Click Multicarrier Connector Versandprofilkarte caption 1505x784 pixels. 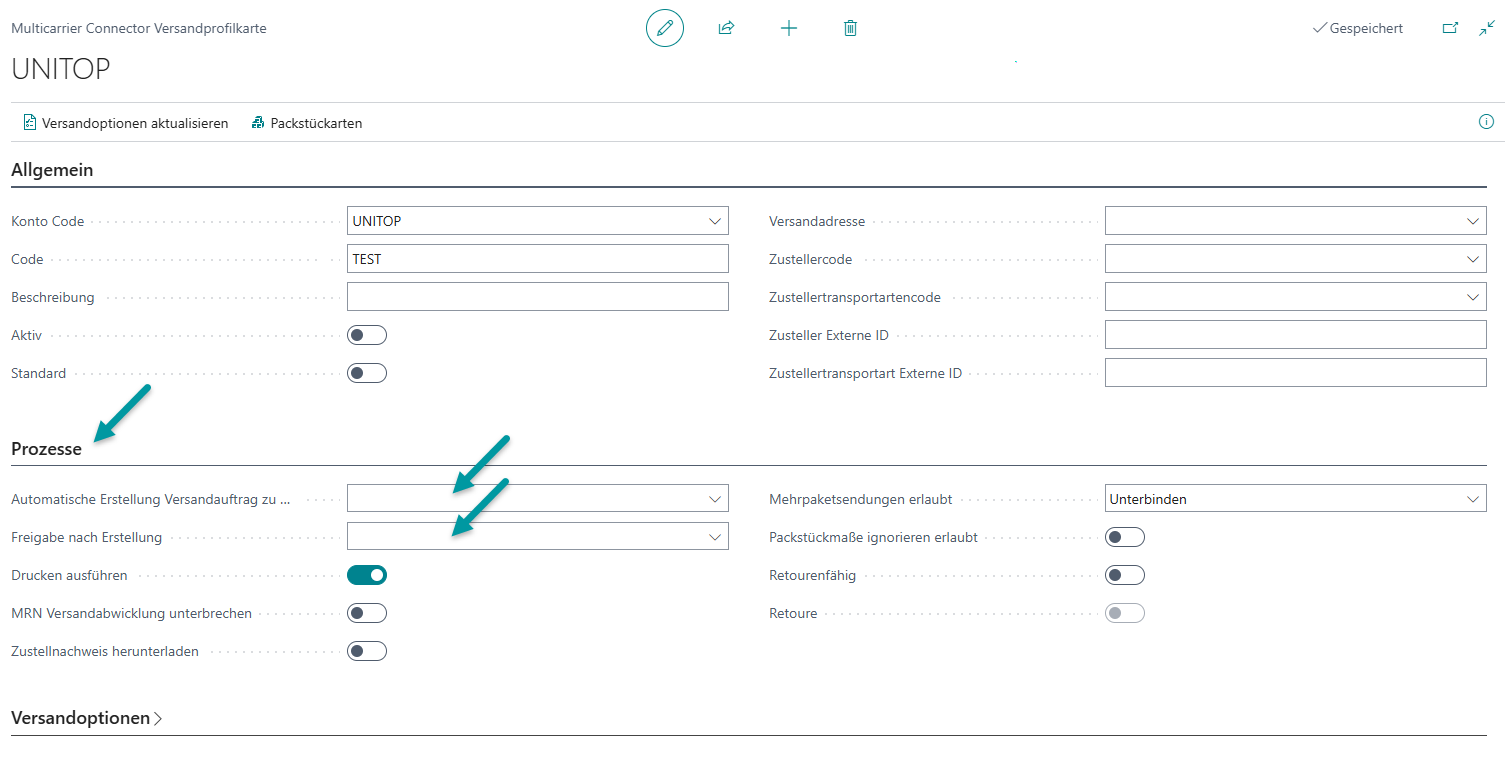click(139, 28)
